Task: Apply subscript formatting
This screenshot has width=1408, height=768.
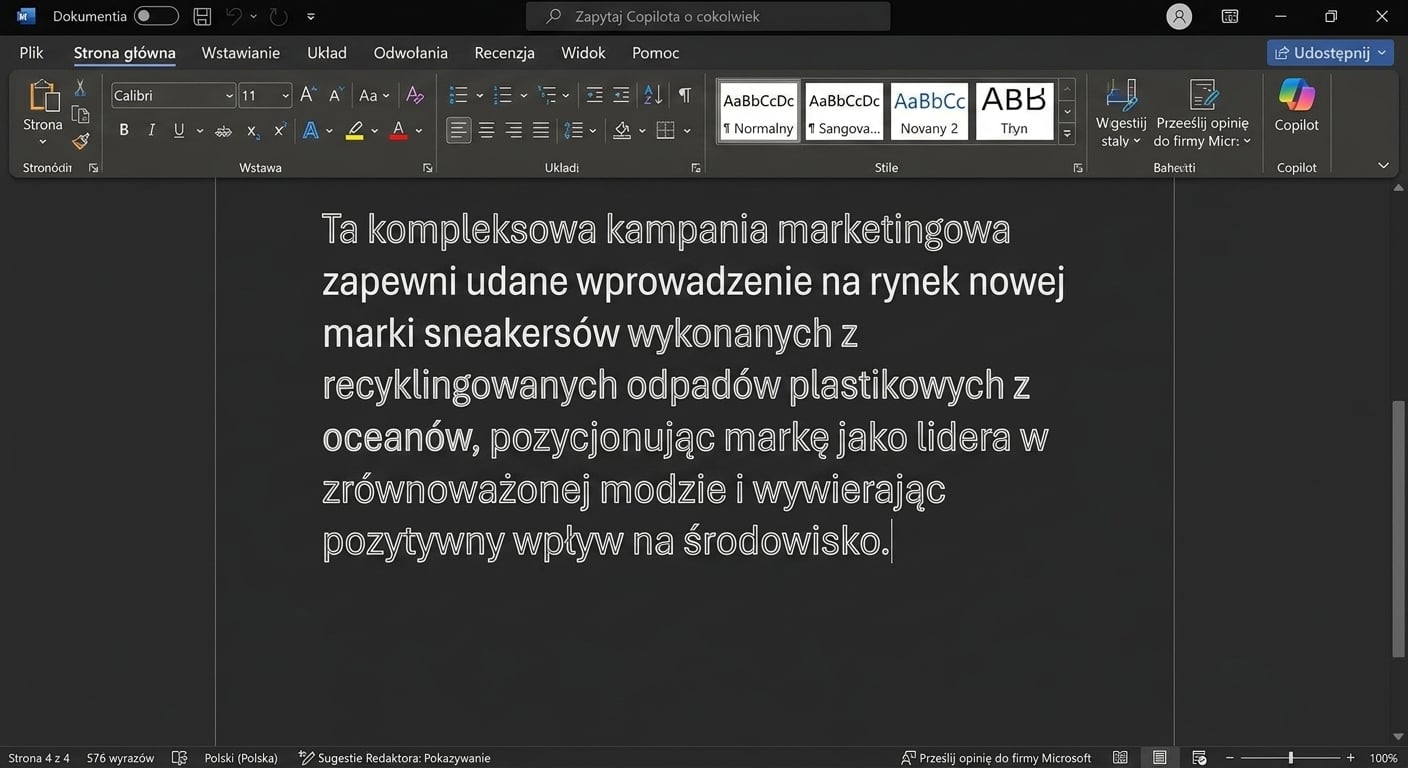Action: 253,130
